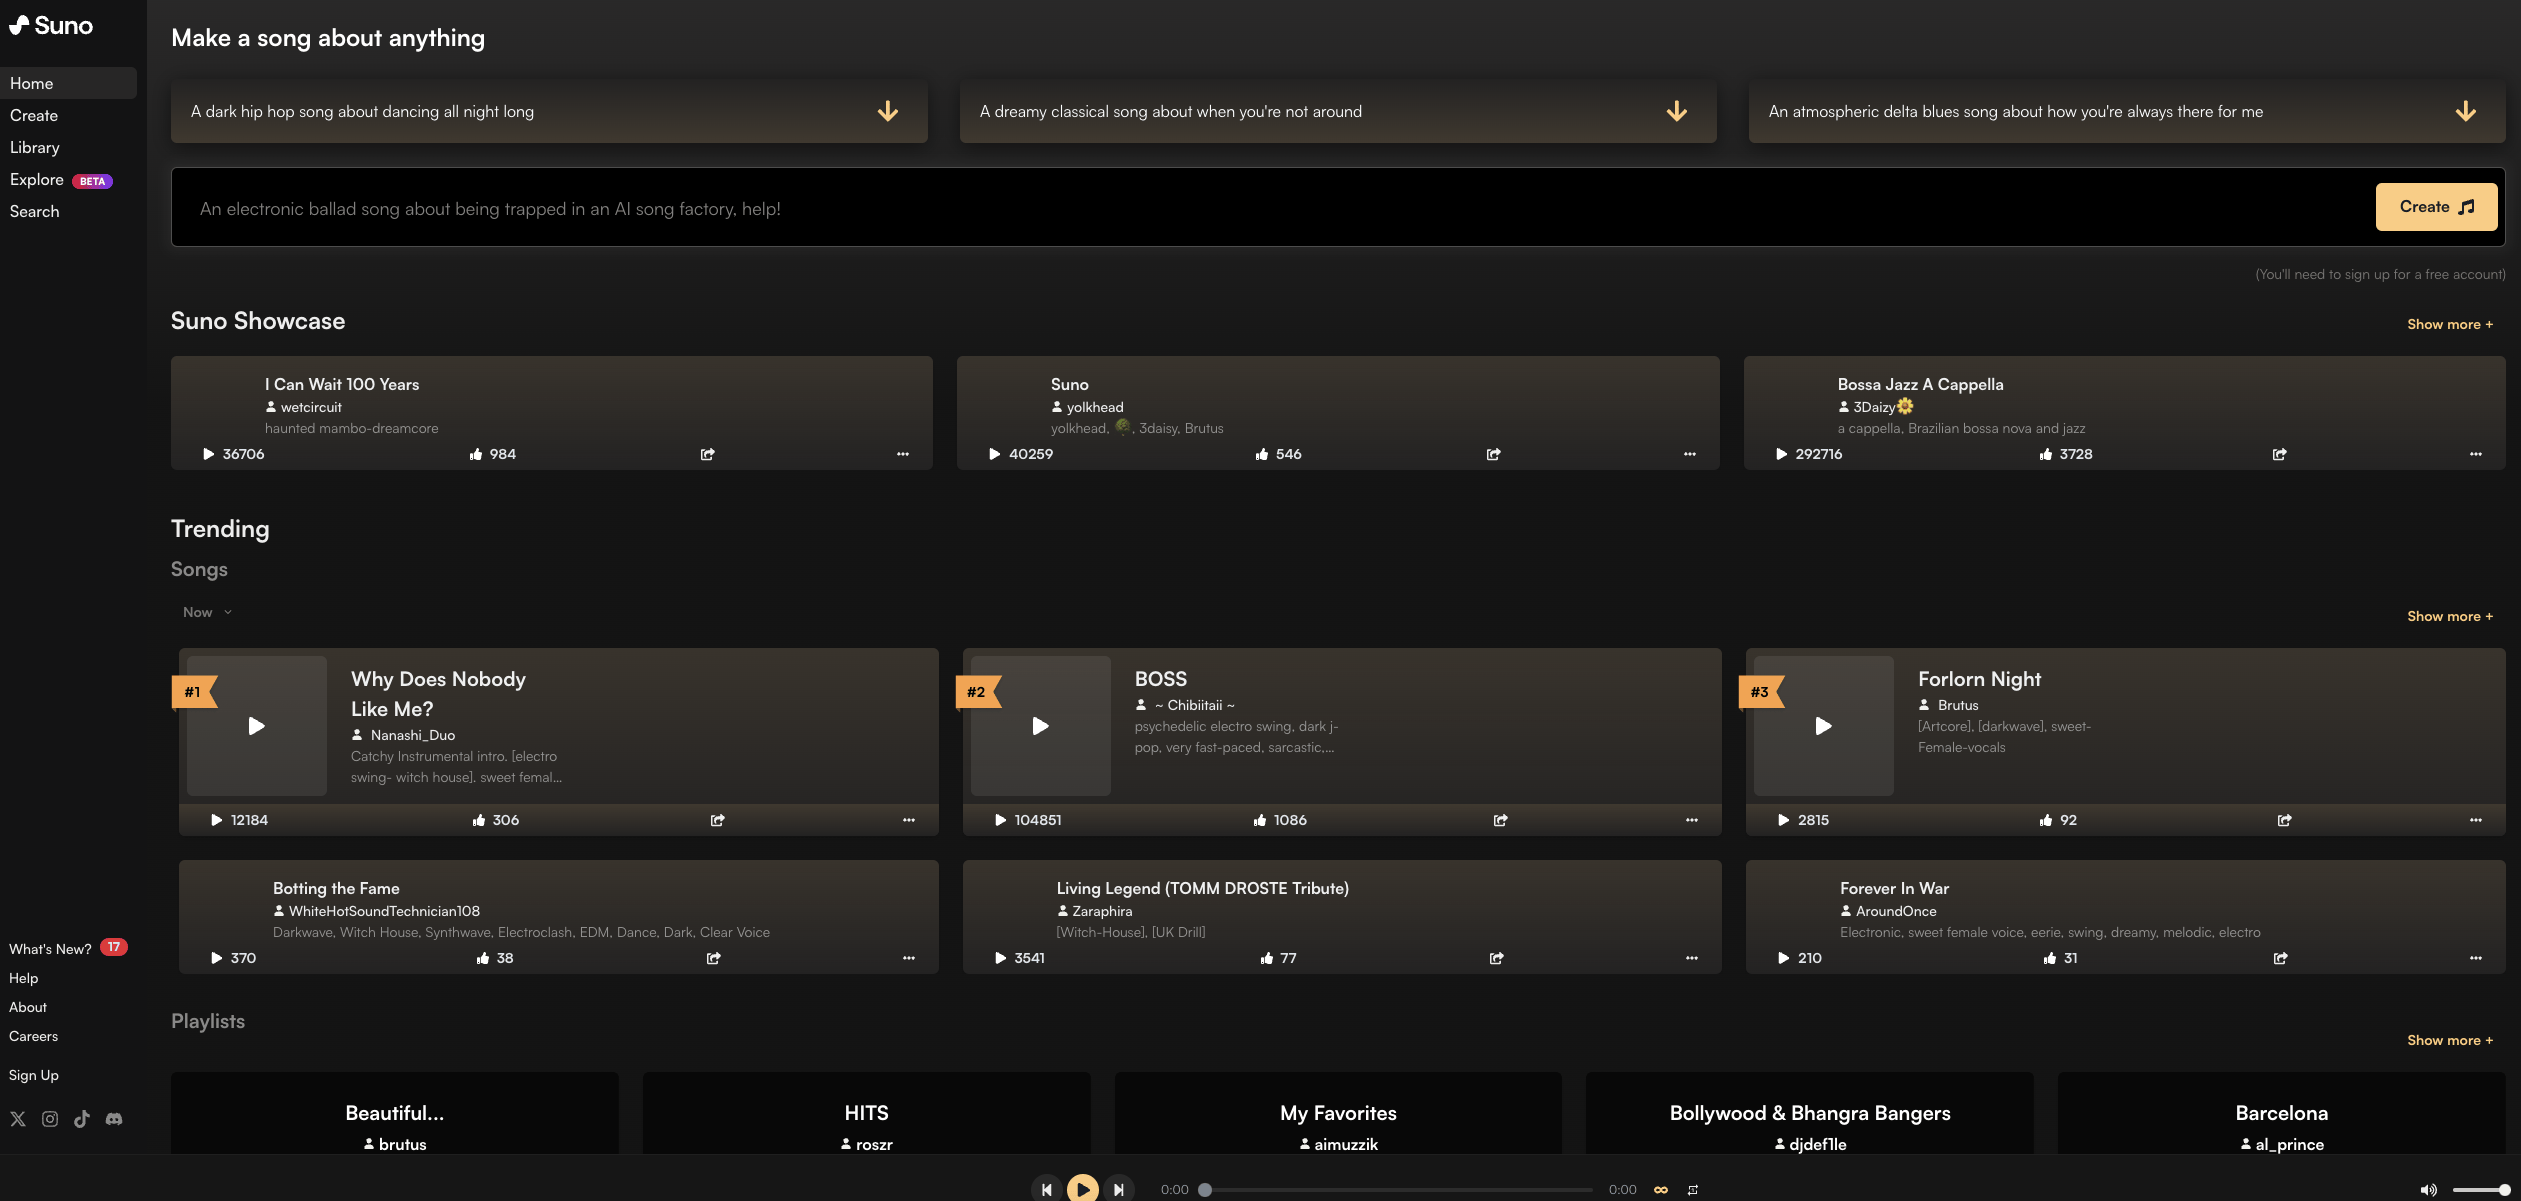
Task: Open the HITS playlist by roszr
Action: (866, 1113)
